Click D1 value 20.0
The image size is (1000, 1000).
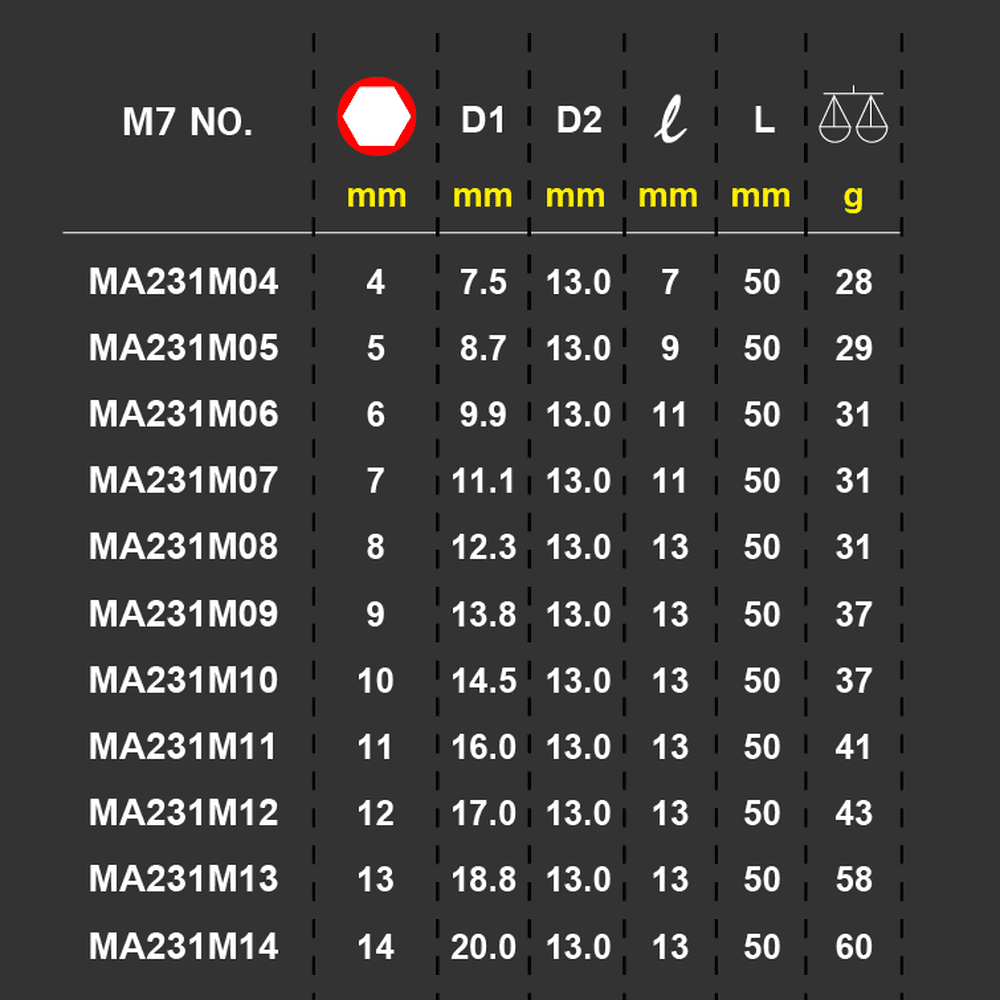pos(483,946)
